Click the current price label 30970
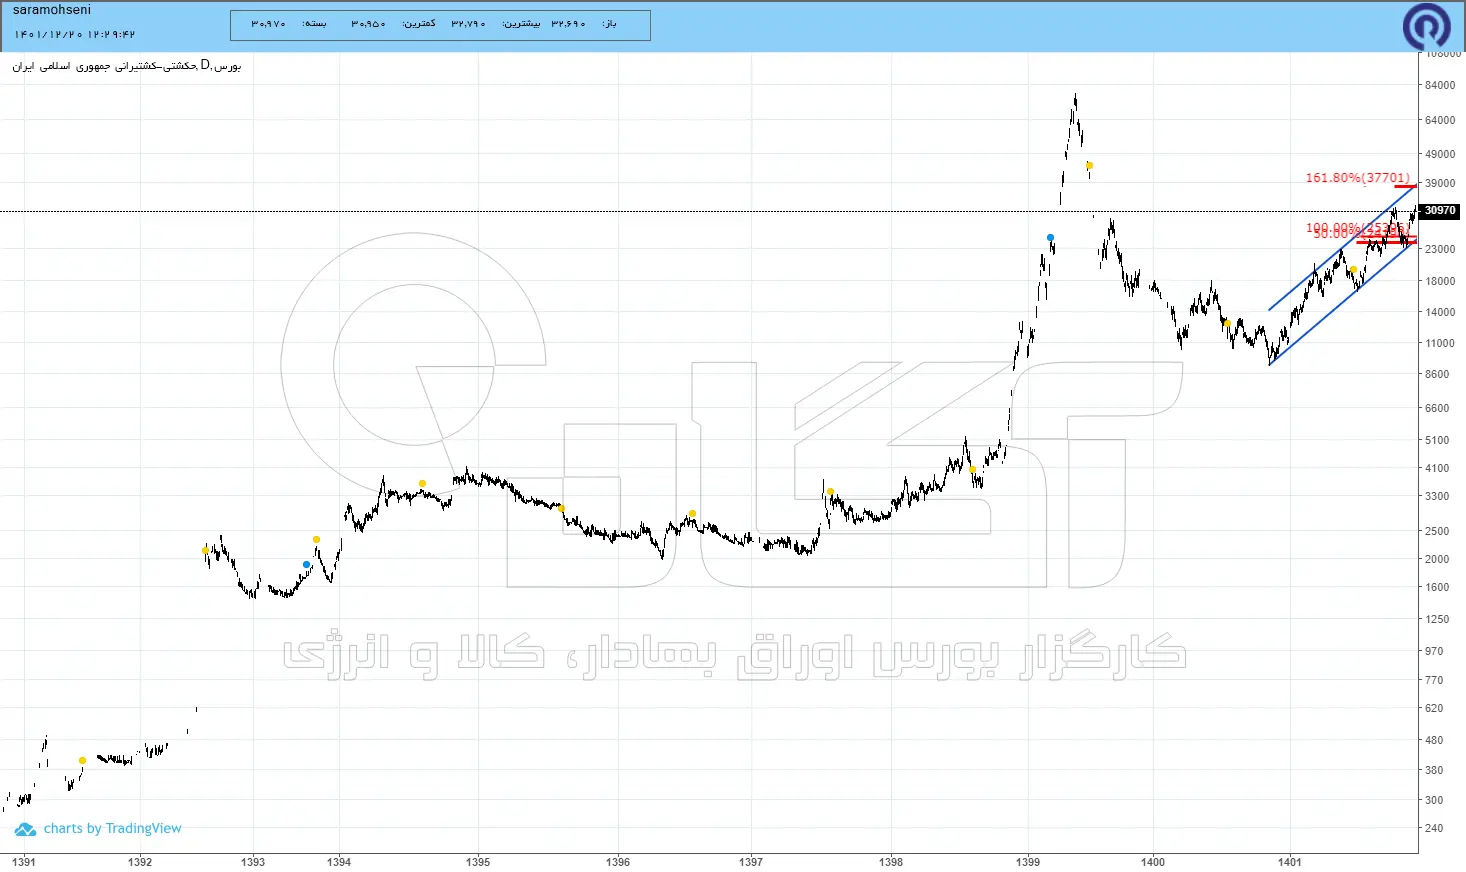The width and height of the screenshot is (1466, 872). click(1440, 211)
